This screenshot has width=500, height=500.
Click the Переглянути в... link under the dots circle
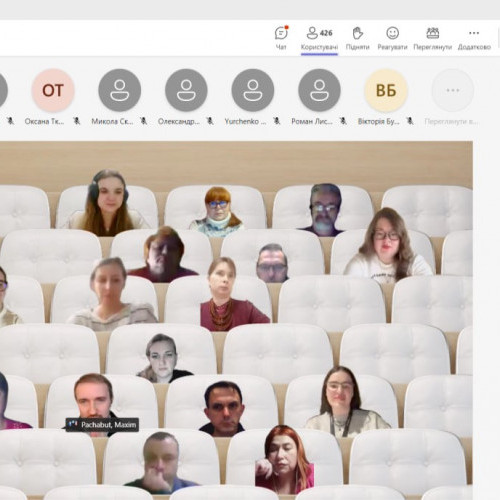pos(451,122)
